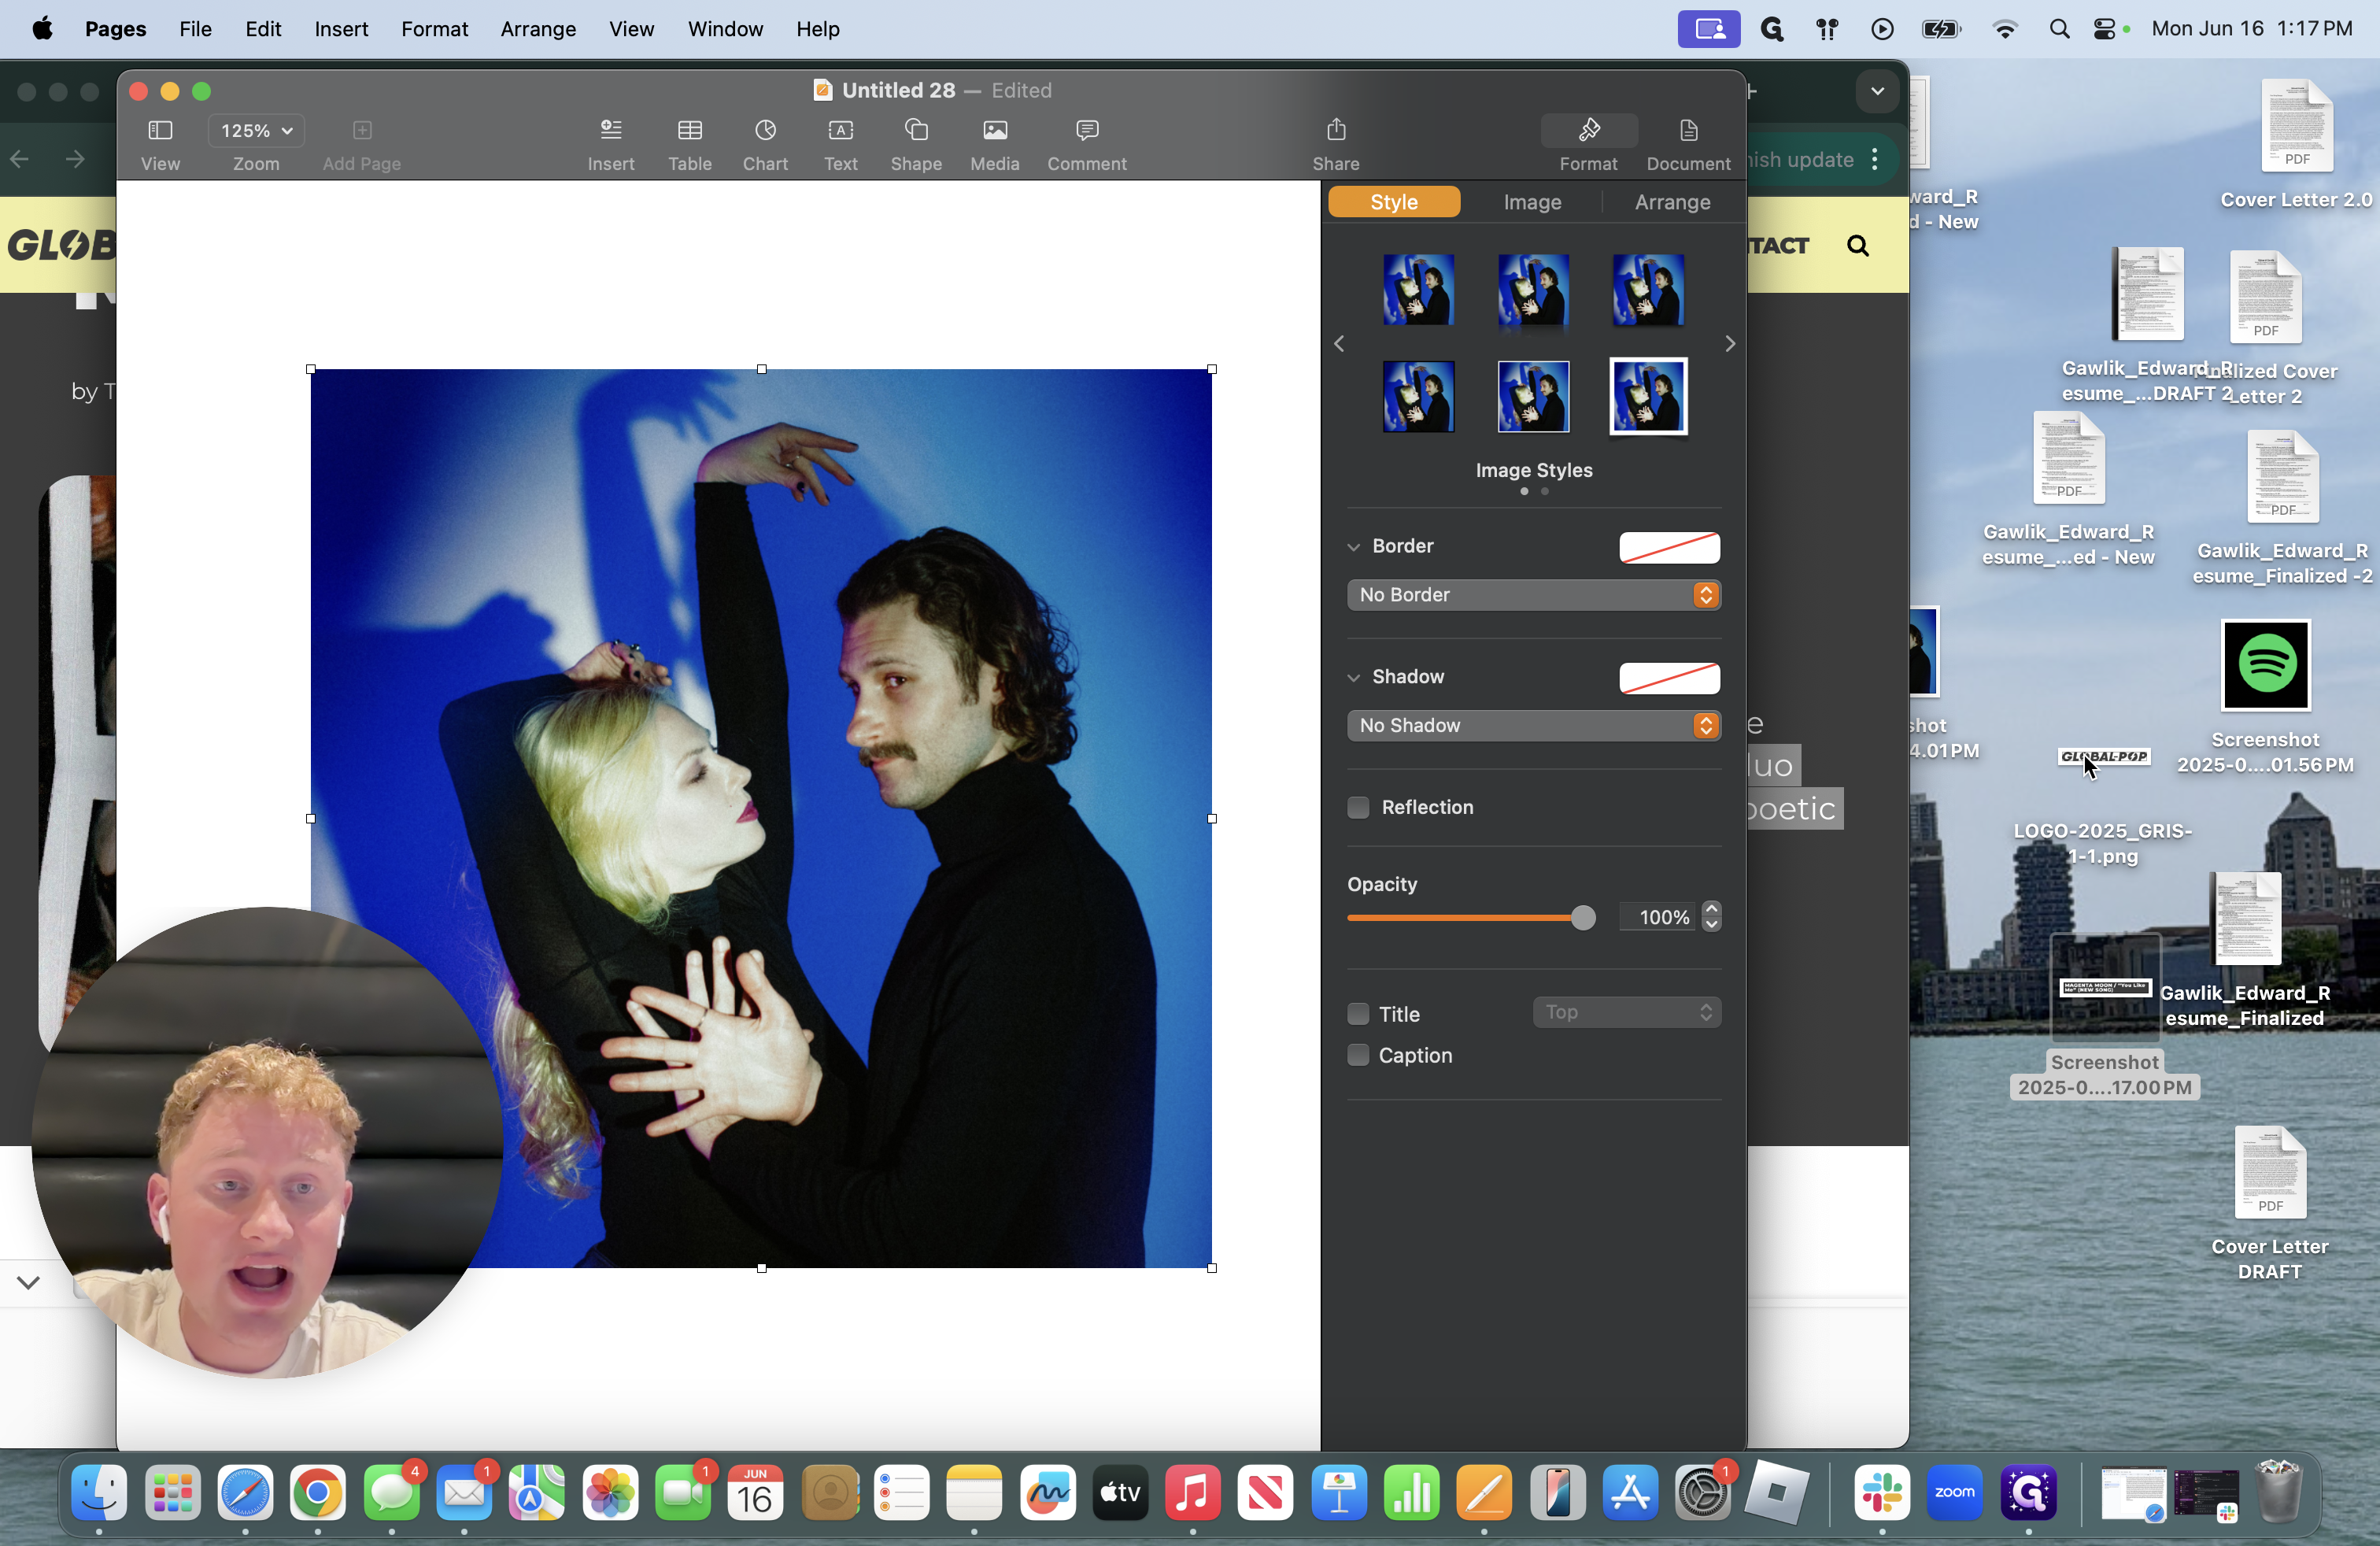Open Safari from the Dock
The height and width of the screenshot is (1546, 2380).
coord(245,1493)
